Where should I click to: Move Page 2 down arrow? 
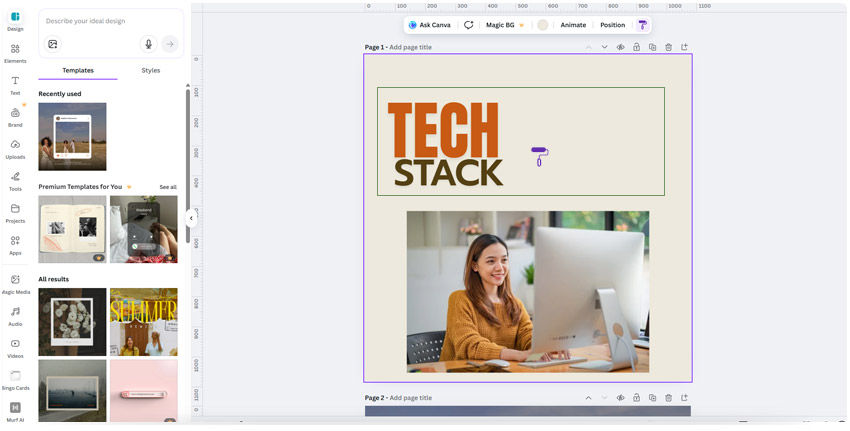coord(604,398)
